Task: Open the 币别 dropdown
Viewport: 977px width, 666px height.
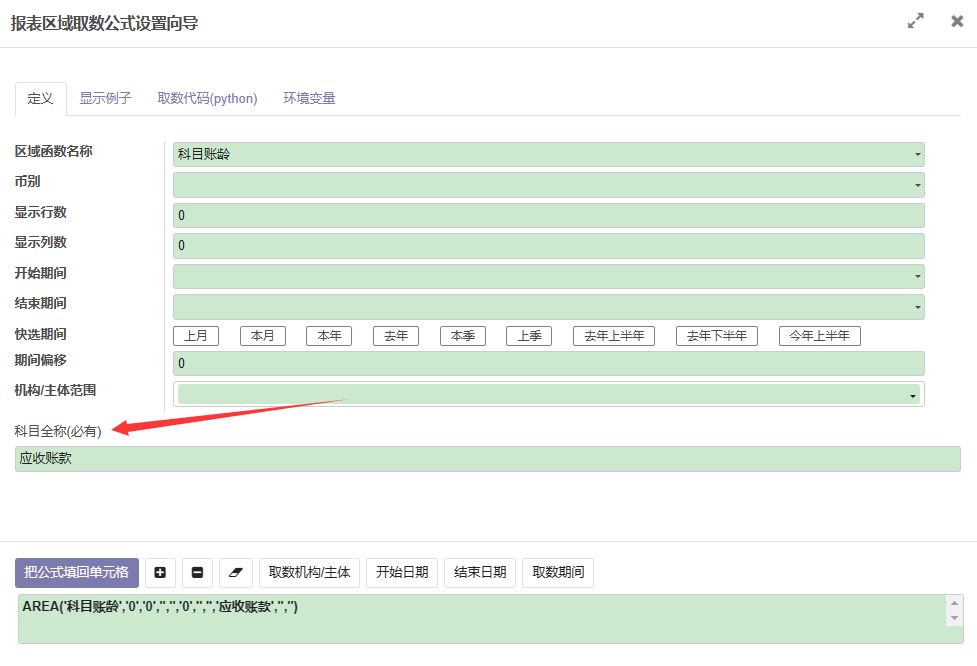Action: coord(548,185)
